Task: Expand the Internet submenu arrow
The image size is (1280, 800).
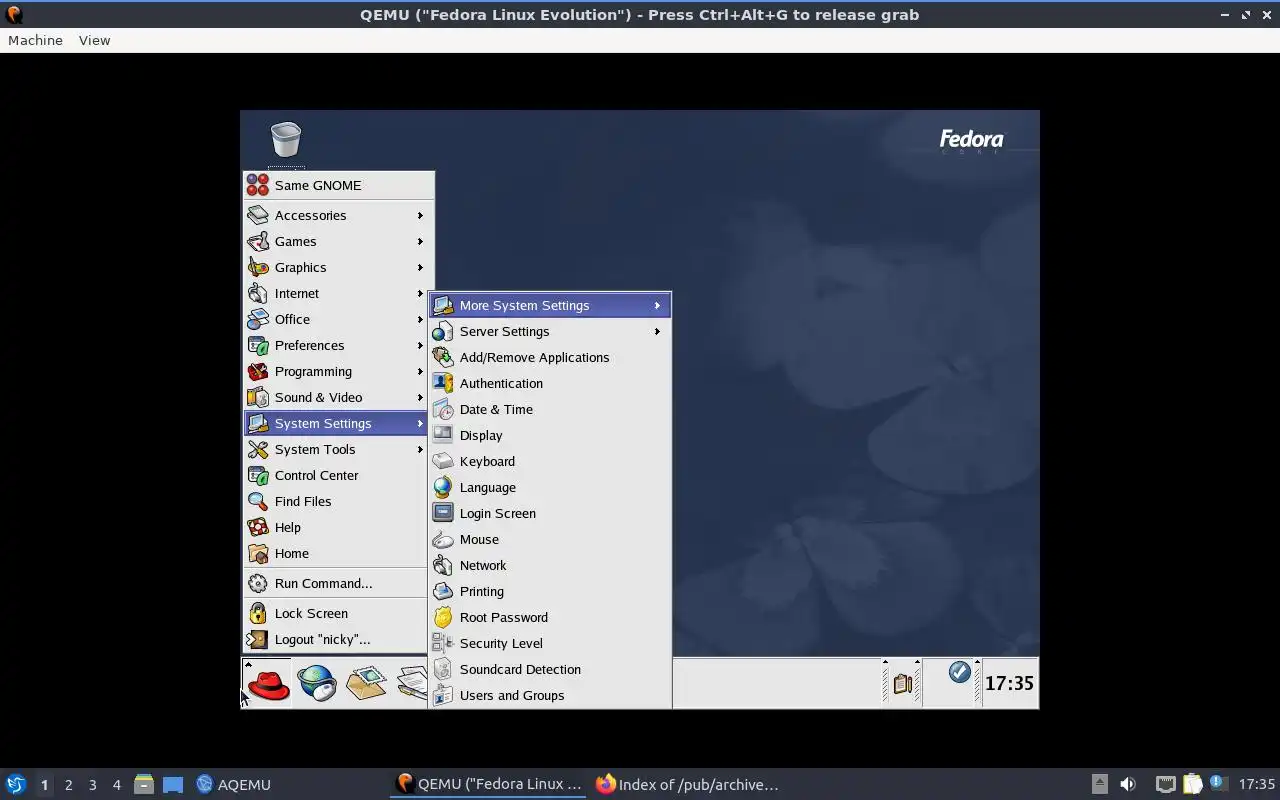Action: (420, 293)
